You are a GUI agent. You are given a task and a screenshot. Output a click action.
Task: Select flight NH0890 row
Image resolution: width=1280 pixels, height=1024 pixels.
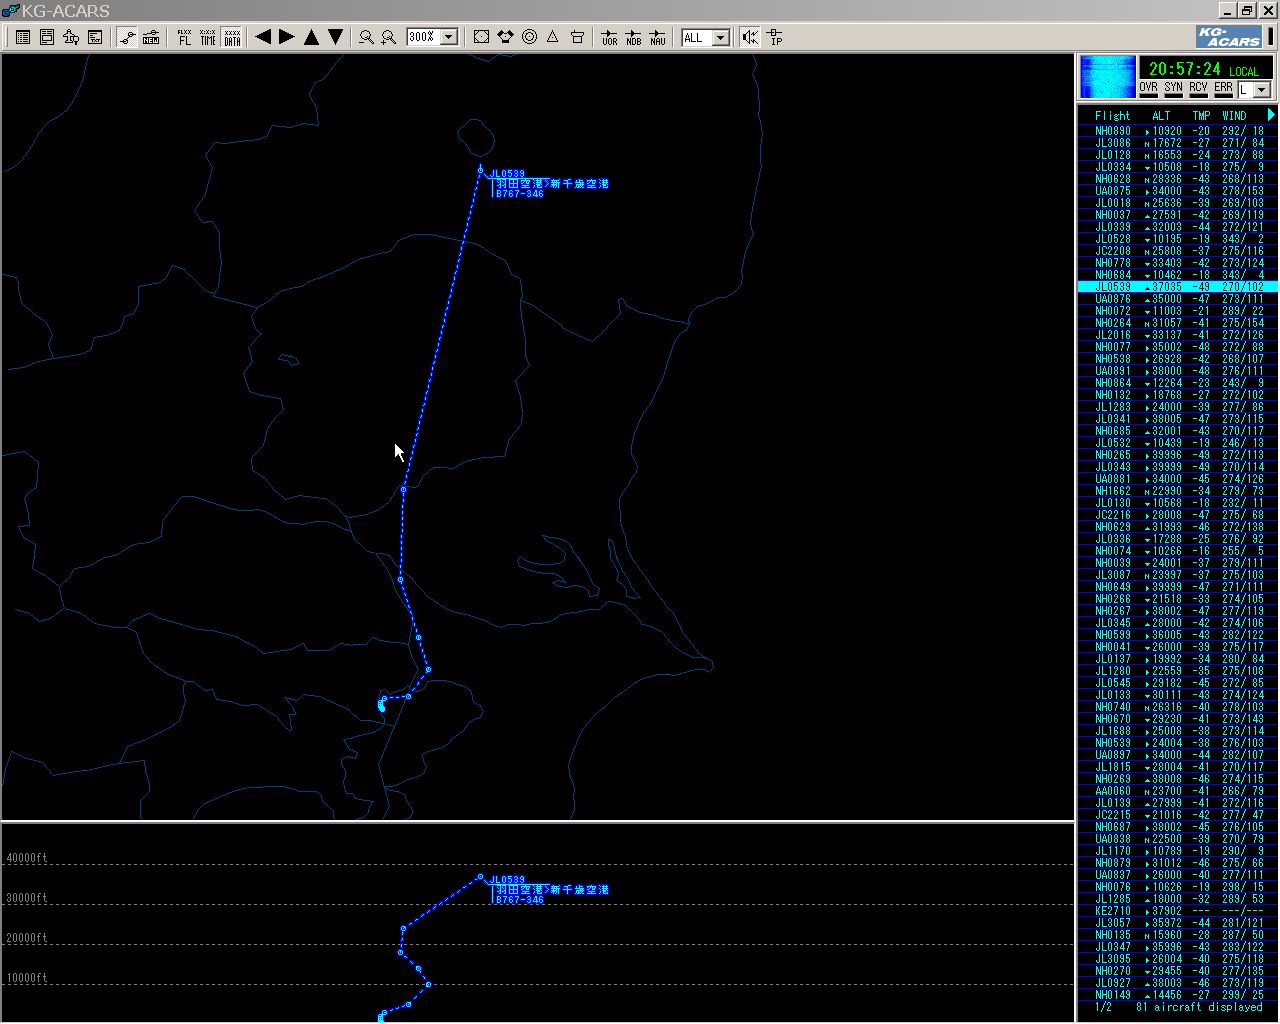coord(1177,131)
